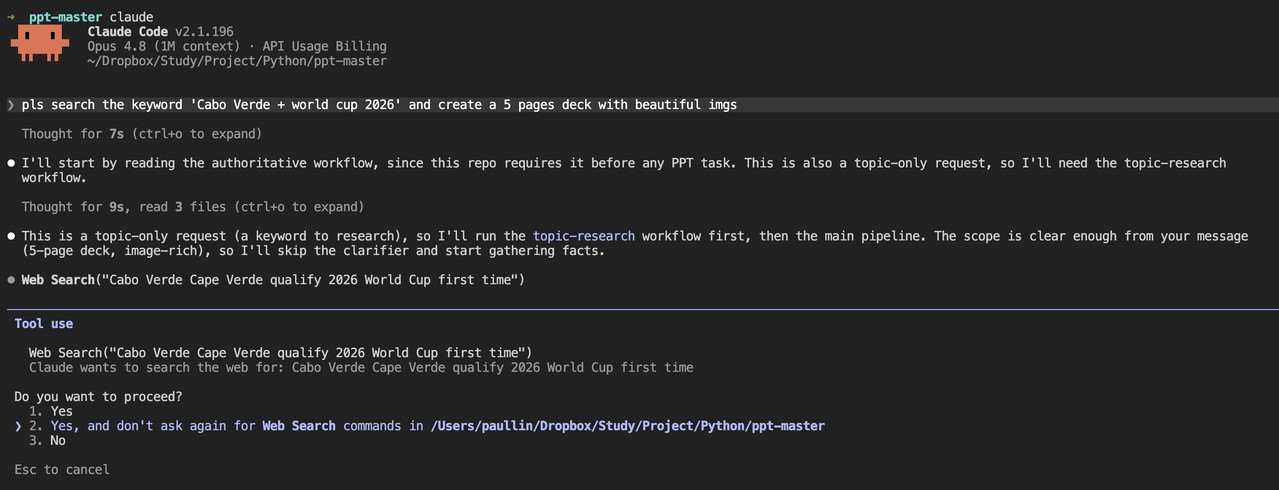This screenshot has height=490, width=1279.
Task: Click the ppt-master project path in option 2
Action: (628, 426)
